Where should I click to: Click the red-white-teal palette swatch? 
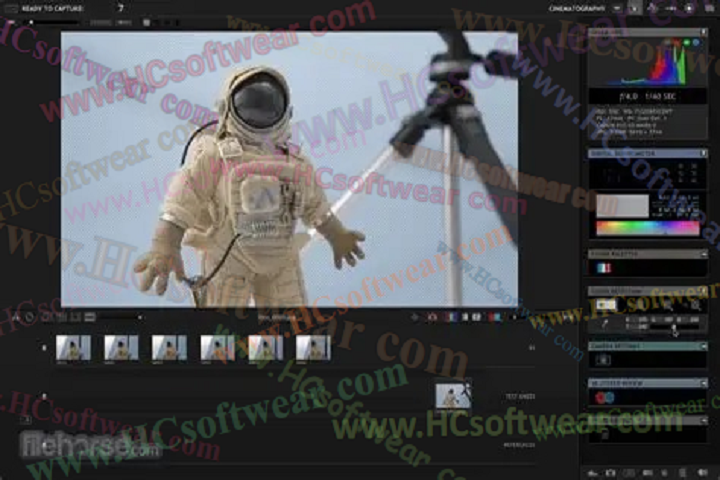[604, 268]
